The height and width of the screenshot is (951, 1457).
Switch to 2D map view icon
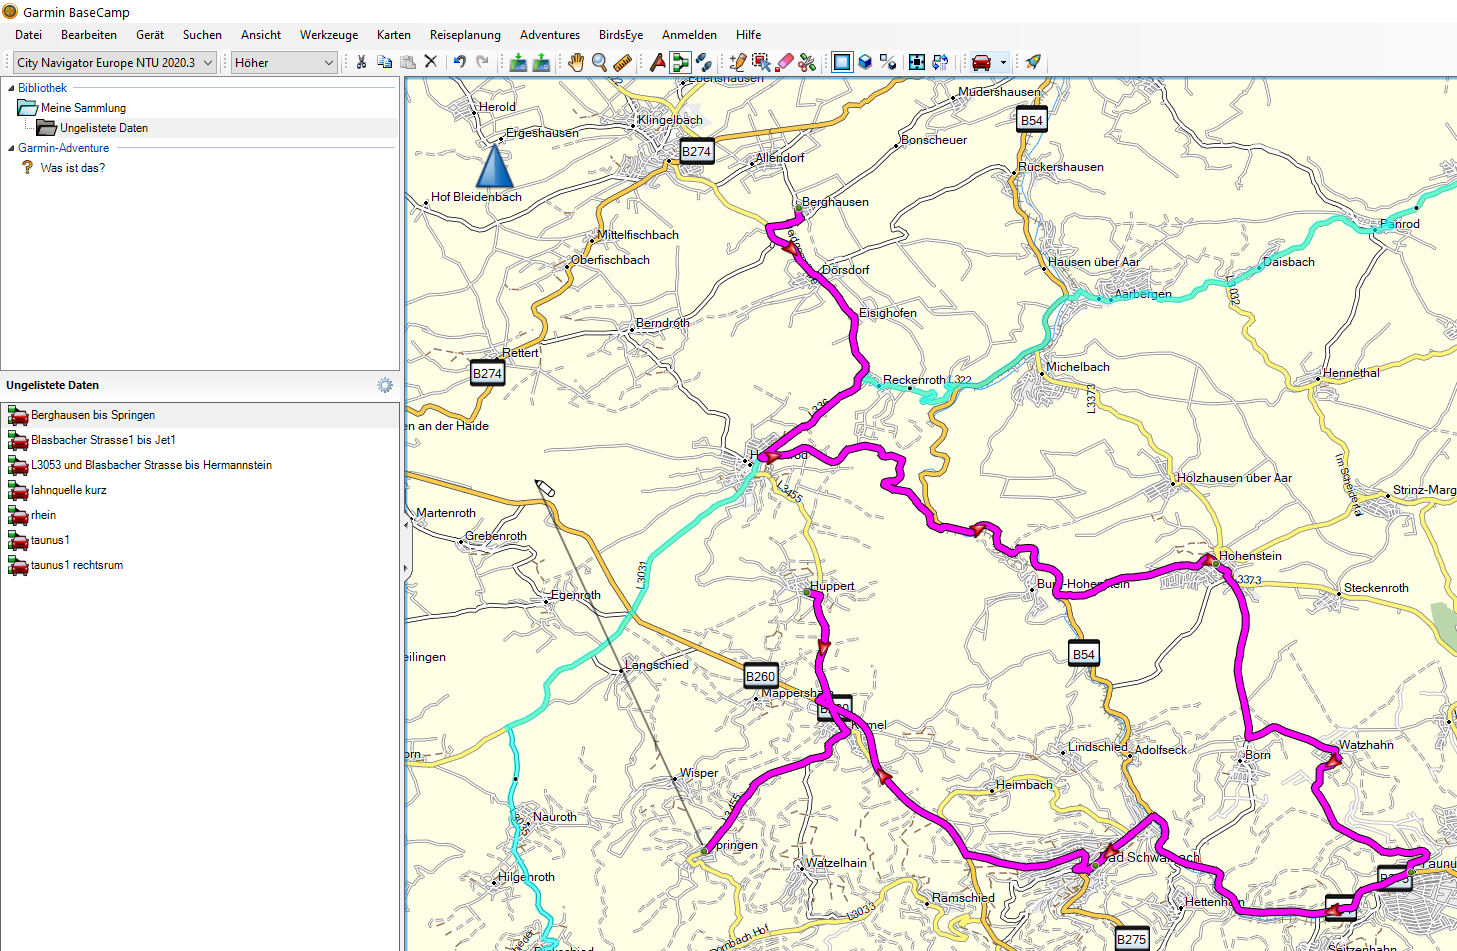pyautogui.click(x=842, y=62)
